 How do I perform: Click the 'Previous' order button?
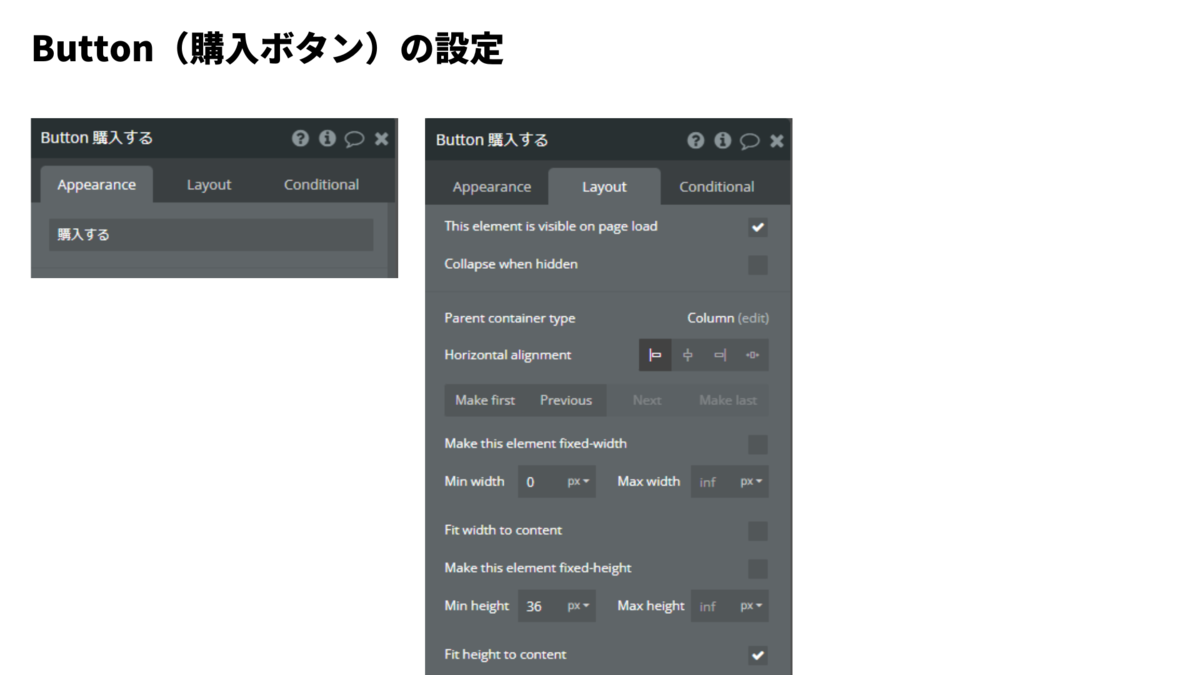click(x=566, y=400)
